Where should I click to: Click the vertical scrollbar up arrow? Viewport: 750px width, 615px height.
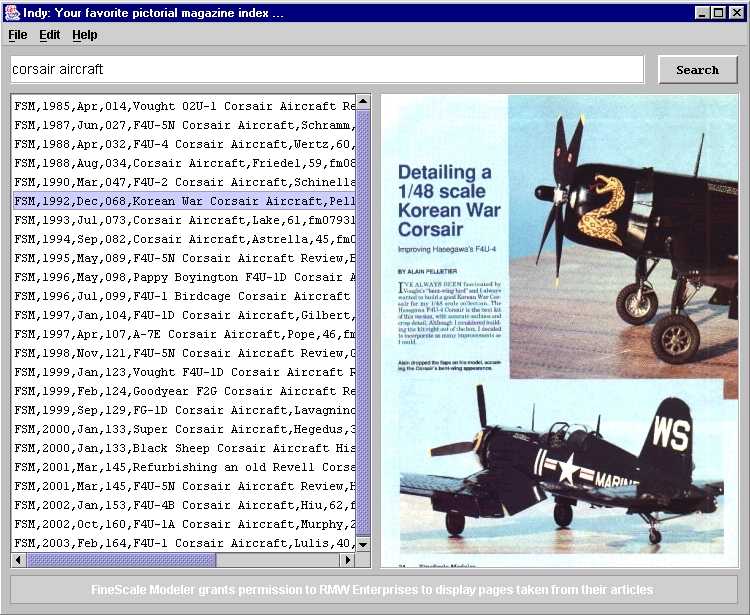tap(363, 102)
